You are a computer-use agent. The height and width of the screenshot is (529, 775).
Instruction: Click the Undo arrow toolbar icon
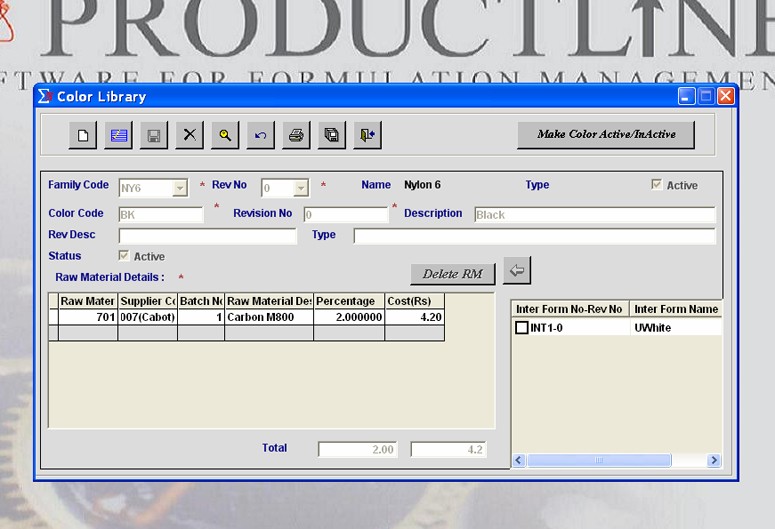260,135
